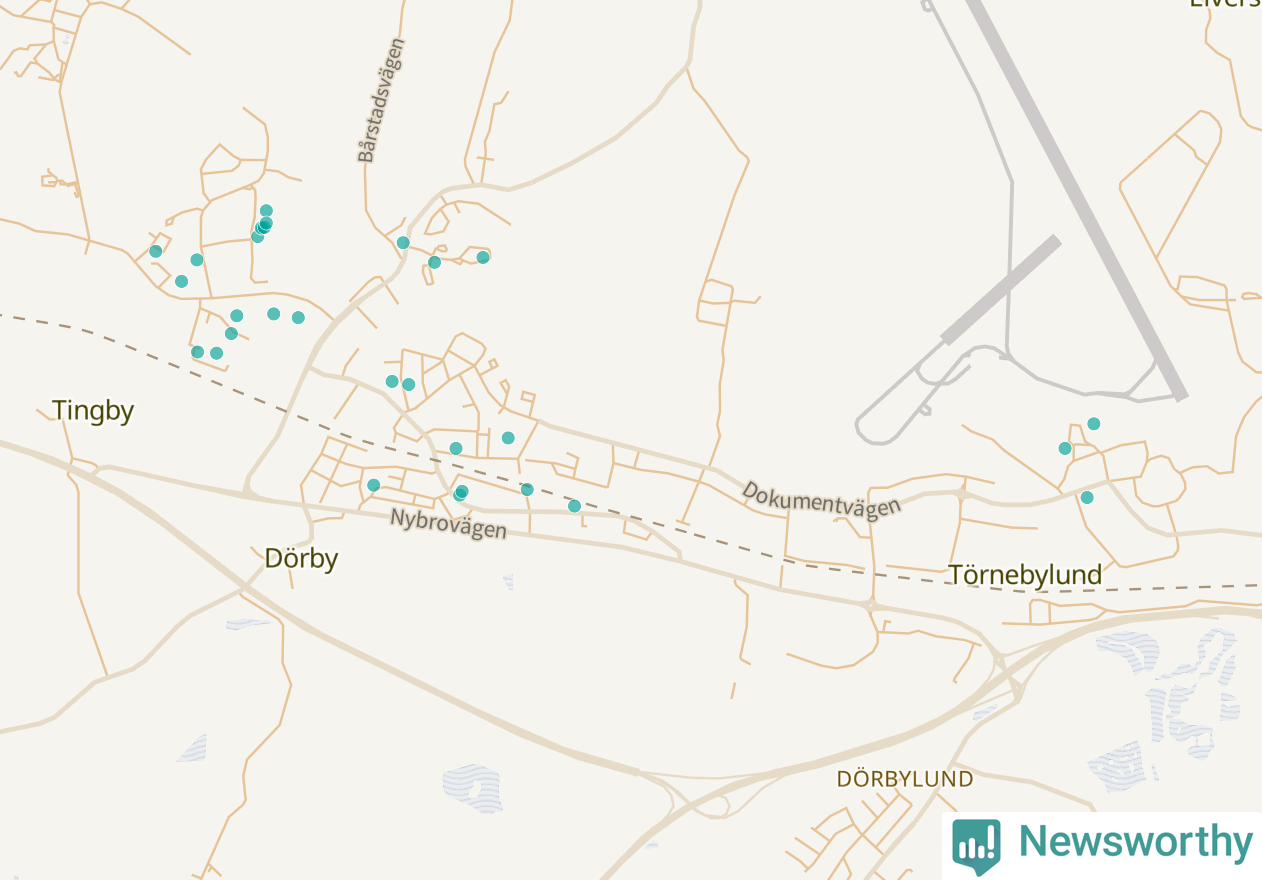Select the Dörby place label

point(301,558)
